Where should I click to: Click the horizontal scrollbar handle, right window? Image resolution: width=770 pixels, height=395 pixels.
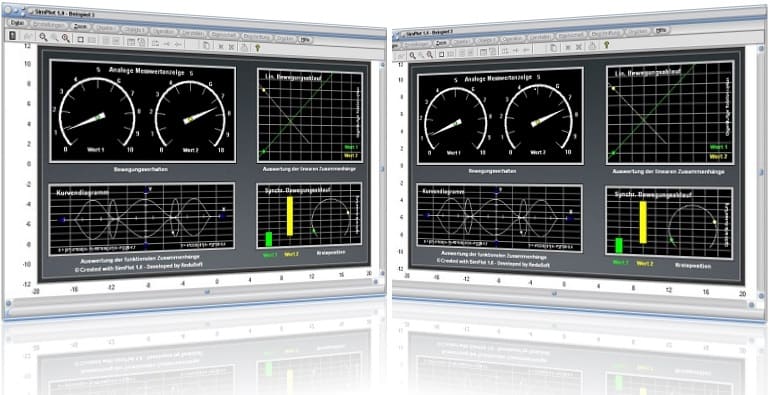pos(554,293)
